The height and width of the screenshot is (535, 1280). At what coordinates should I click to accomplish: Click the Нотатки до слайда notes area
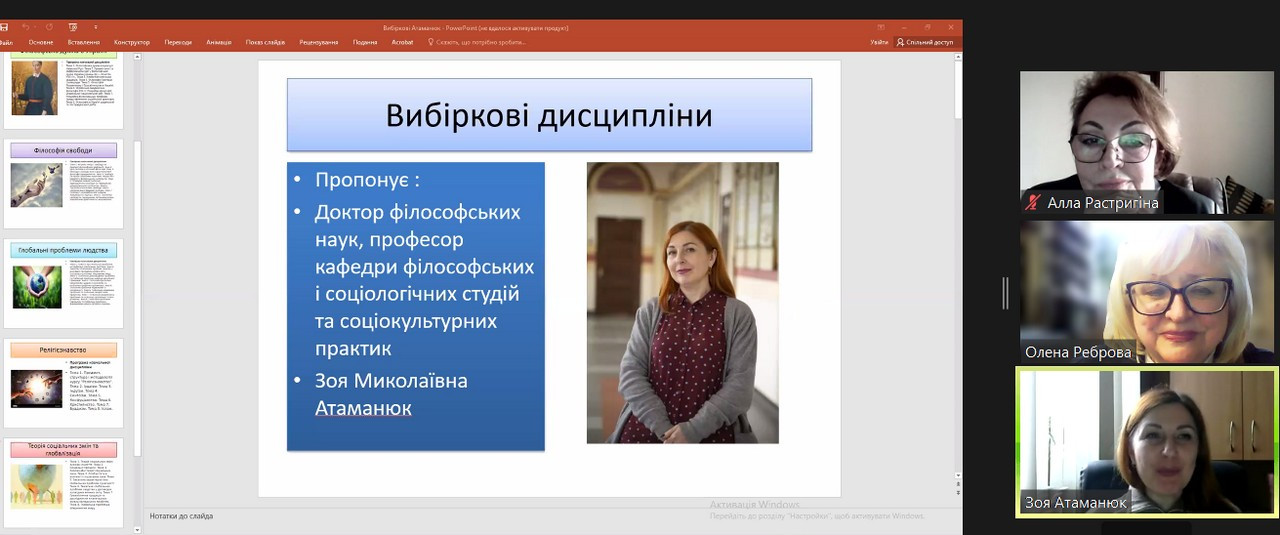181,516
